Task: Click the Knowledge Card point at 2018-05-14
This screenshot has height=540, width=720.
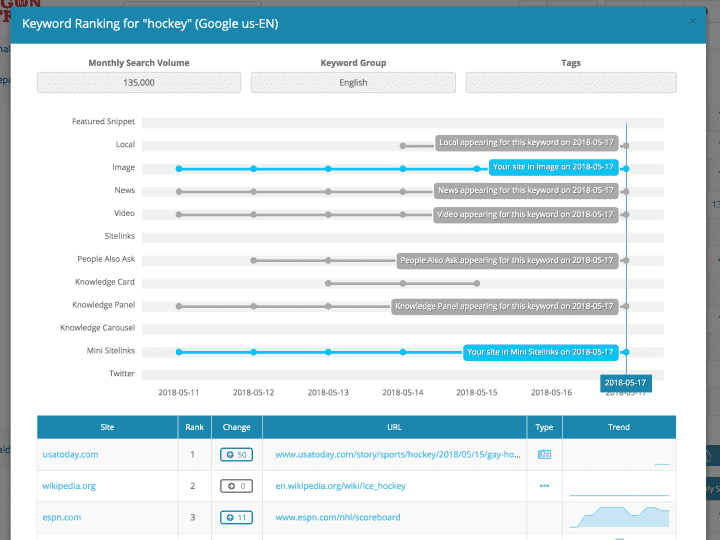Action: [403, 283]
